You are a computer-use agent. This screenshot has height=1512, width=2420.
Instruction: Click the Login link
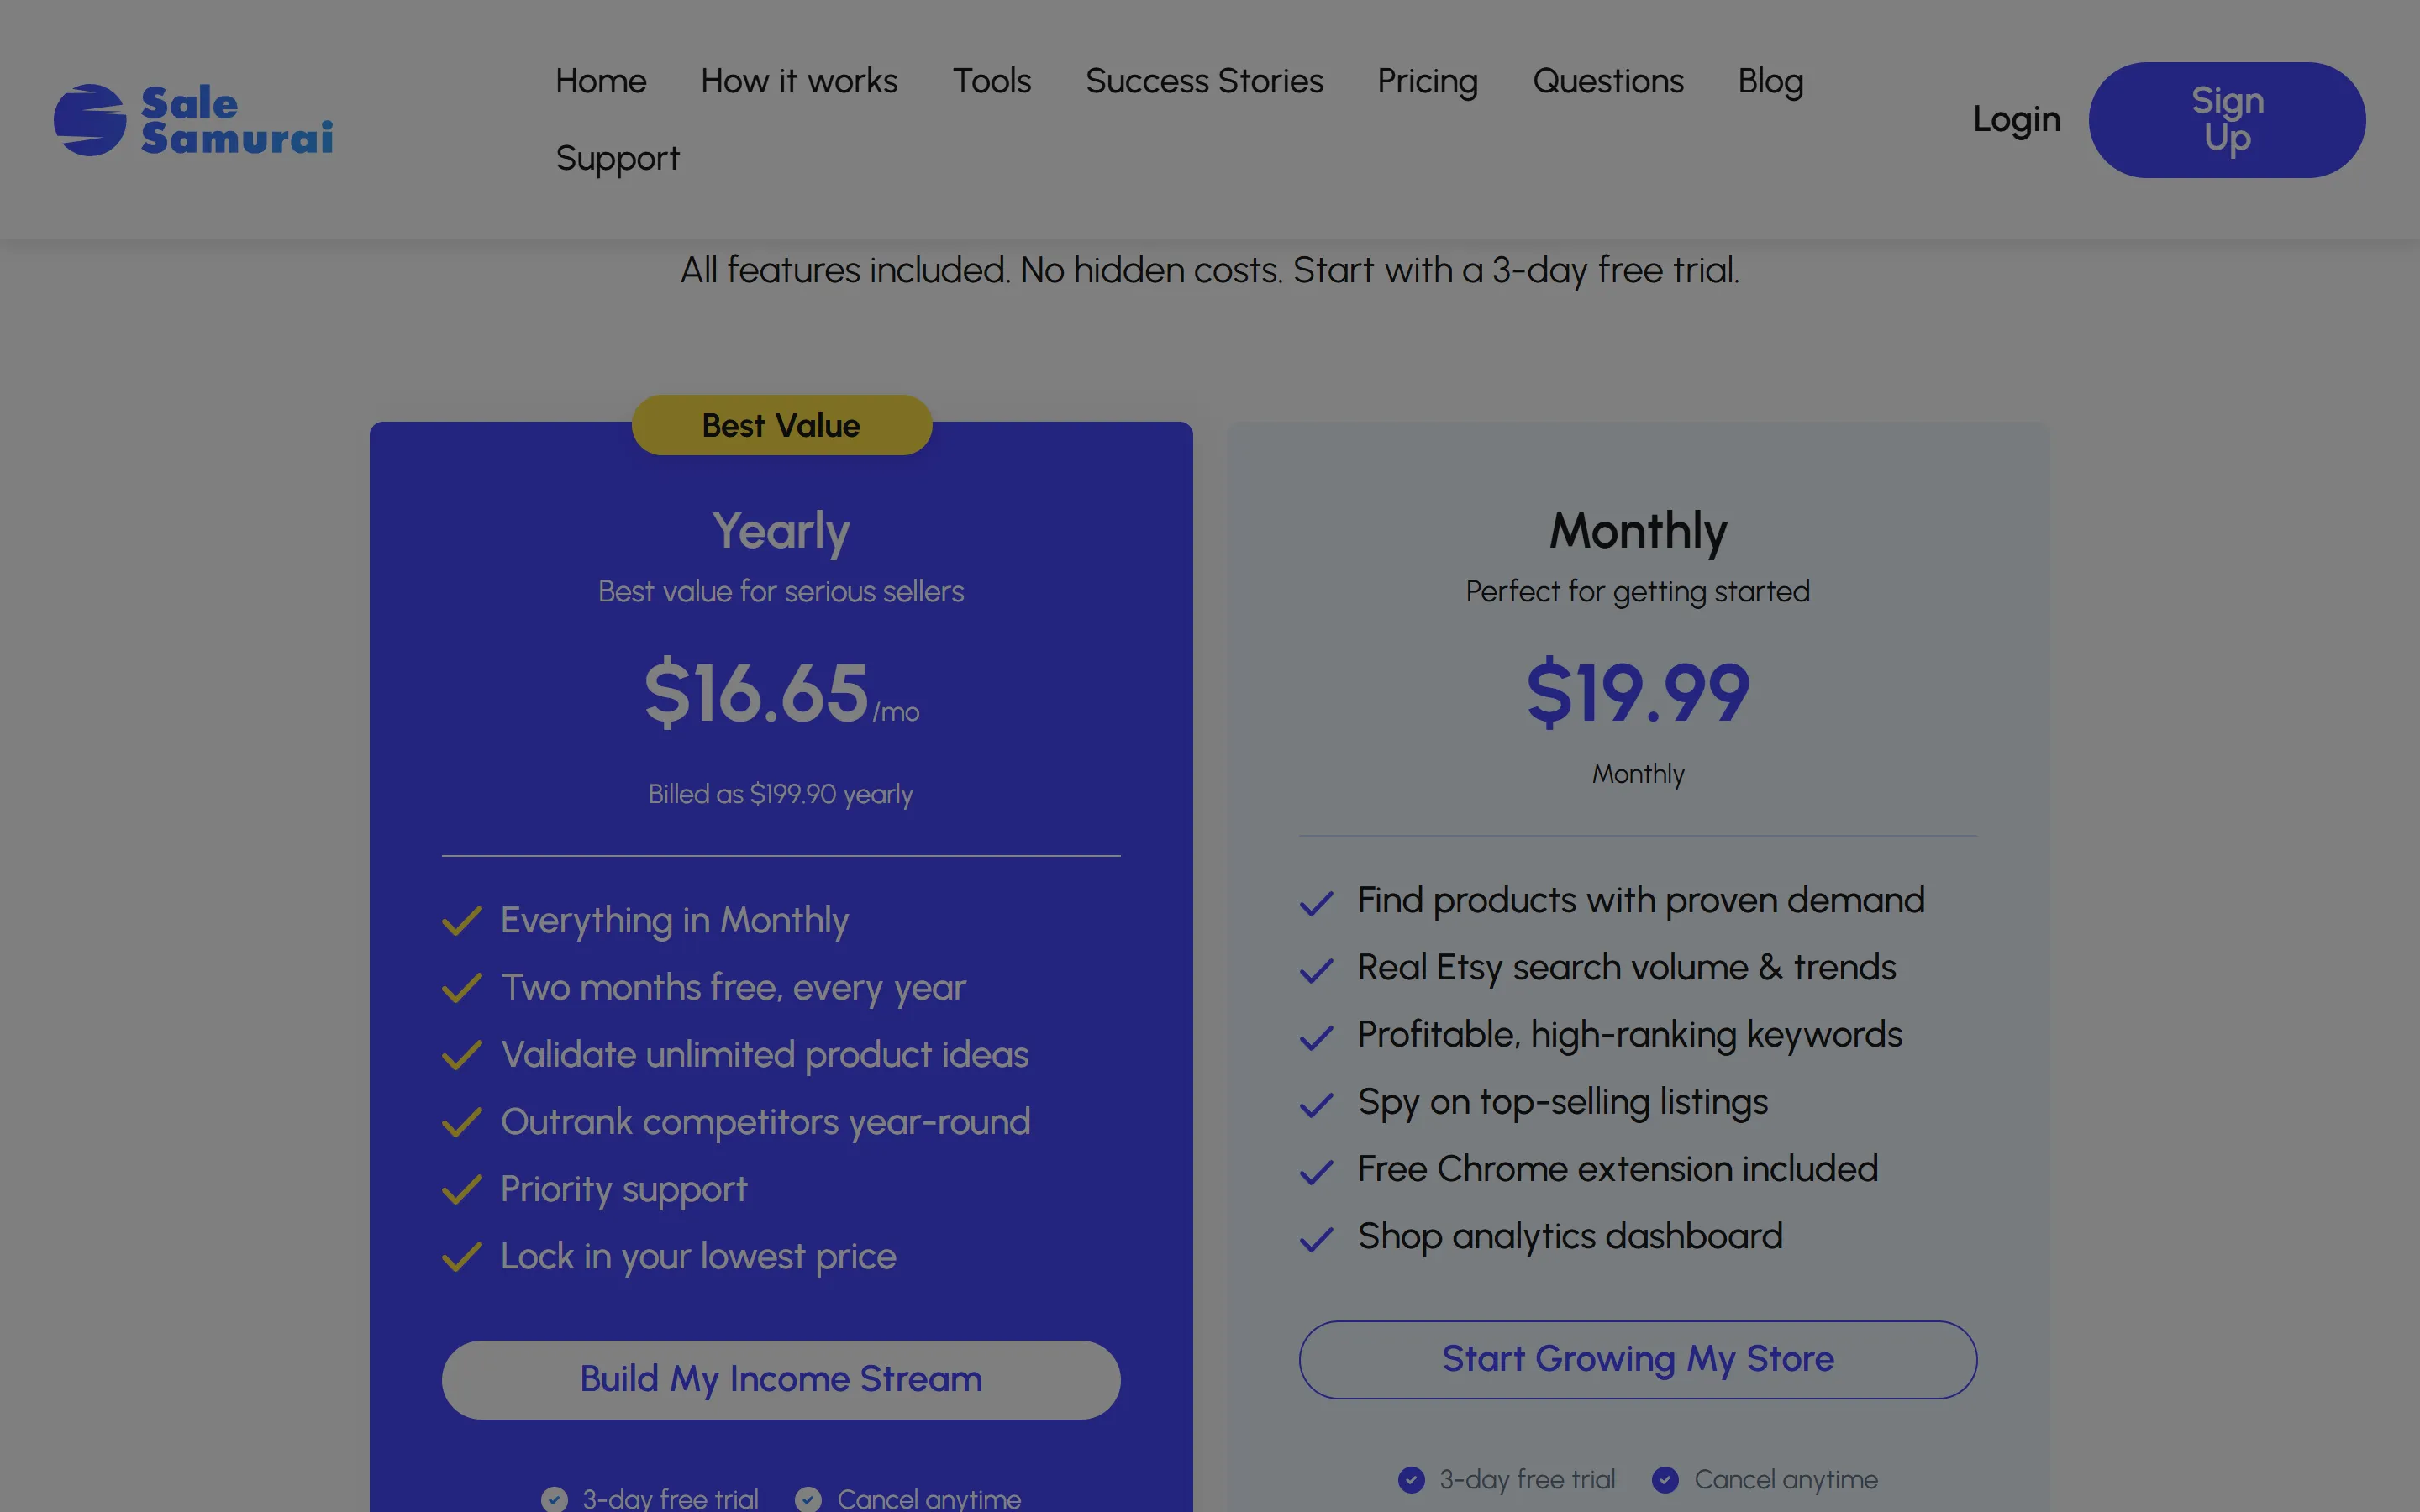pos(2016,120)
